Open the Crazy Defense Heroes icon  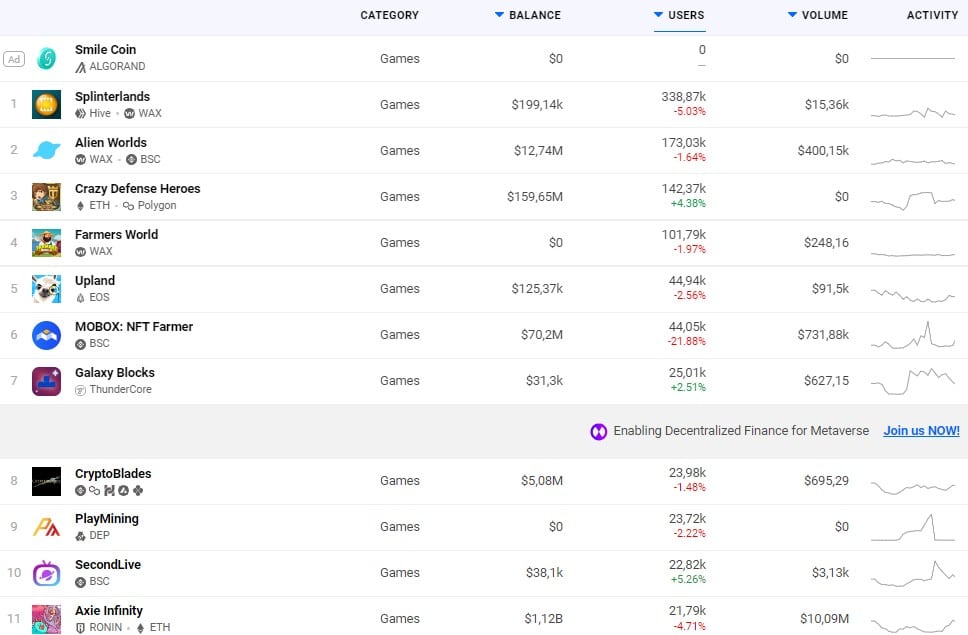coord(46,197)
